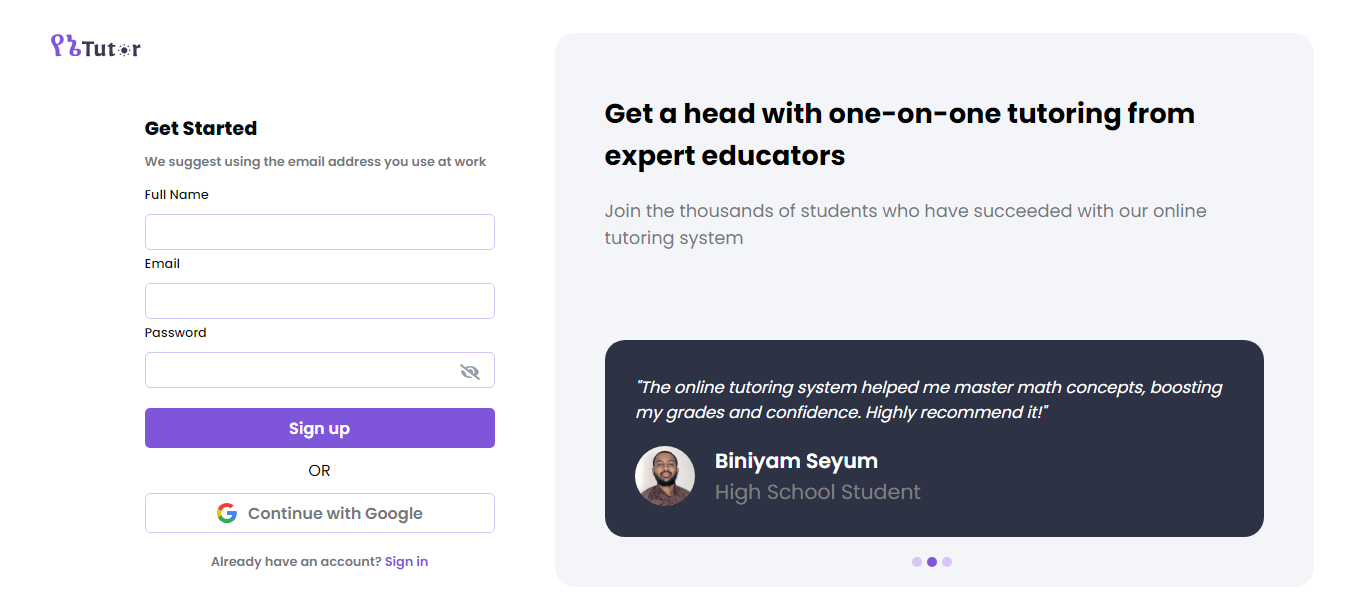The height and width of the screenshot is (600, 1357).
Task: Select the third carousel dot
Action: coord(947,561)
